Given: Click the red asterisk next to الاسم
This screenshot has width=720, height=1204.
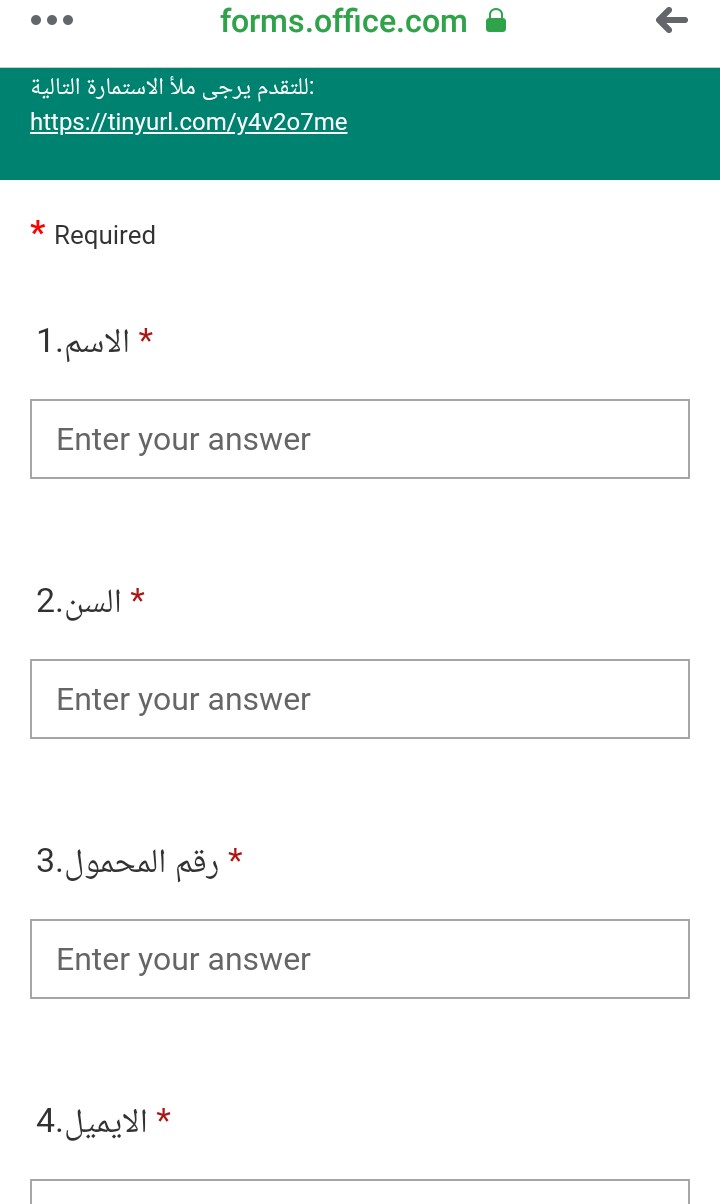Looking at the screenshot, I should pyautogui.click(x=146, y=337).
